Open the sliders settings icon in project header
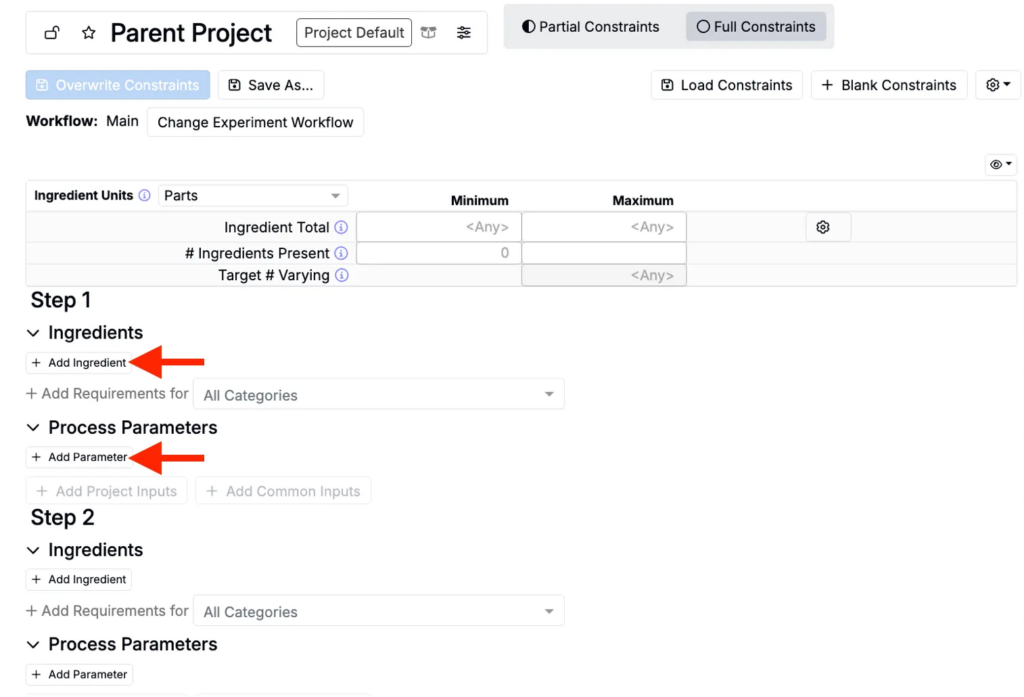The width and height of the screenshot is (1024, 697). [x=464, y=33]
